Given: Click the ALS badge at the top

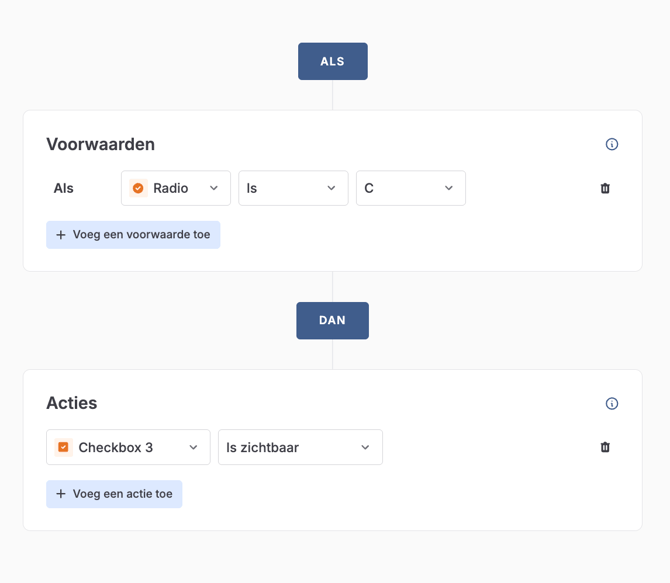Looking at the screenshot, I should pyautogui.click(x=333, y=61).
